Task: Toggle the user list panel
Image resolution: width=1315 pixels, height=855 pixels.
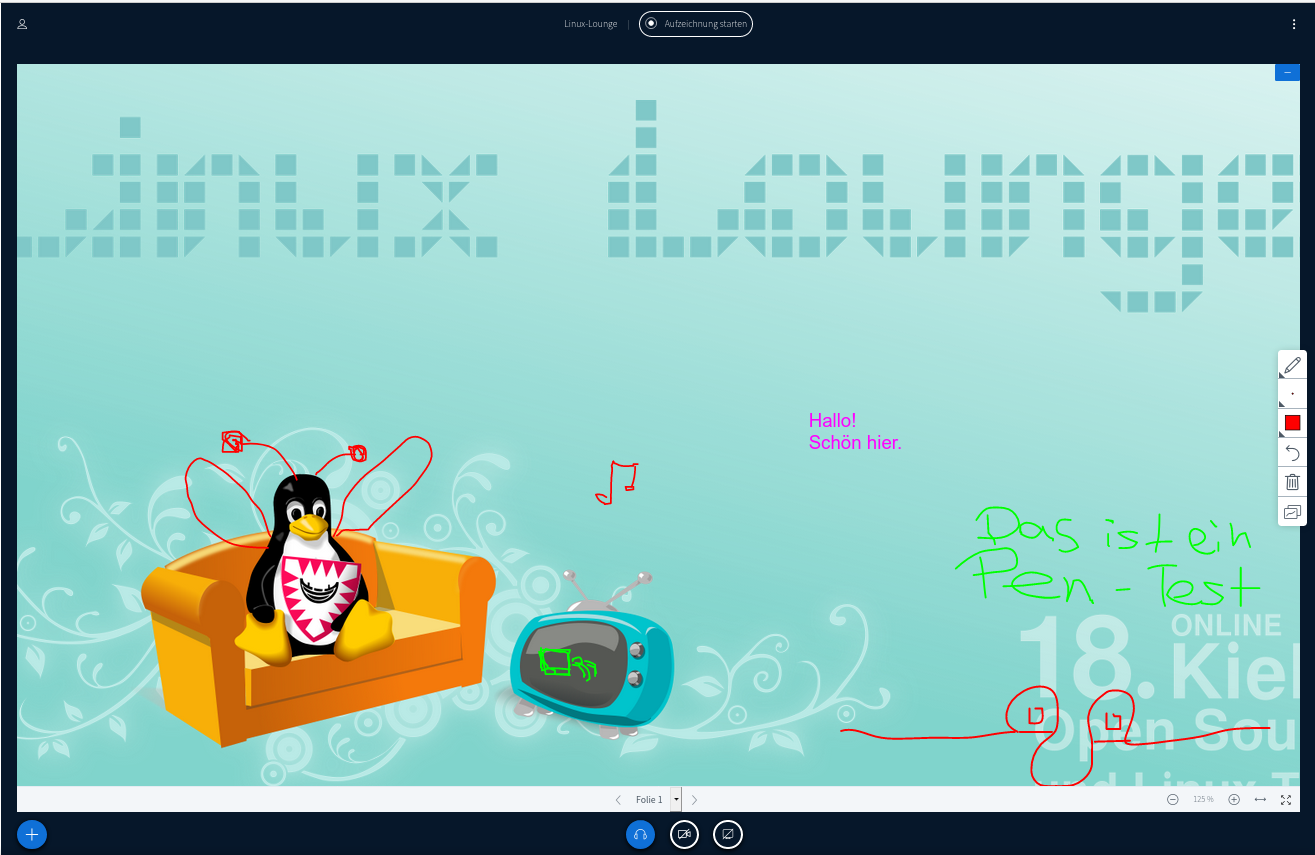Action: pyautogui.click(x=22, y=24)
